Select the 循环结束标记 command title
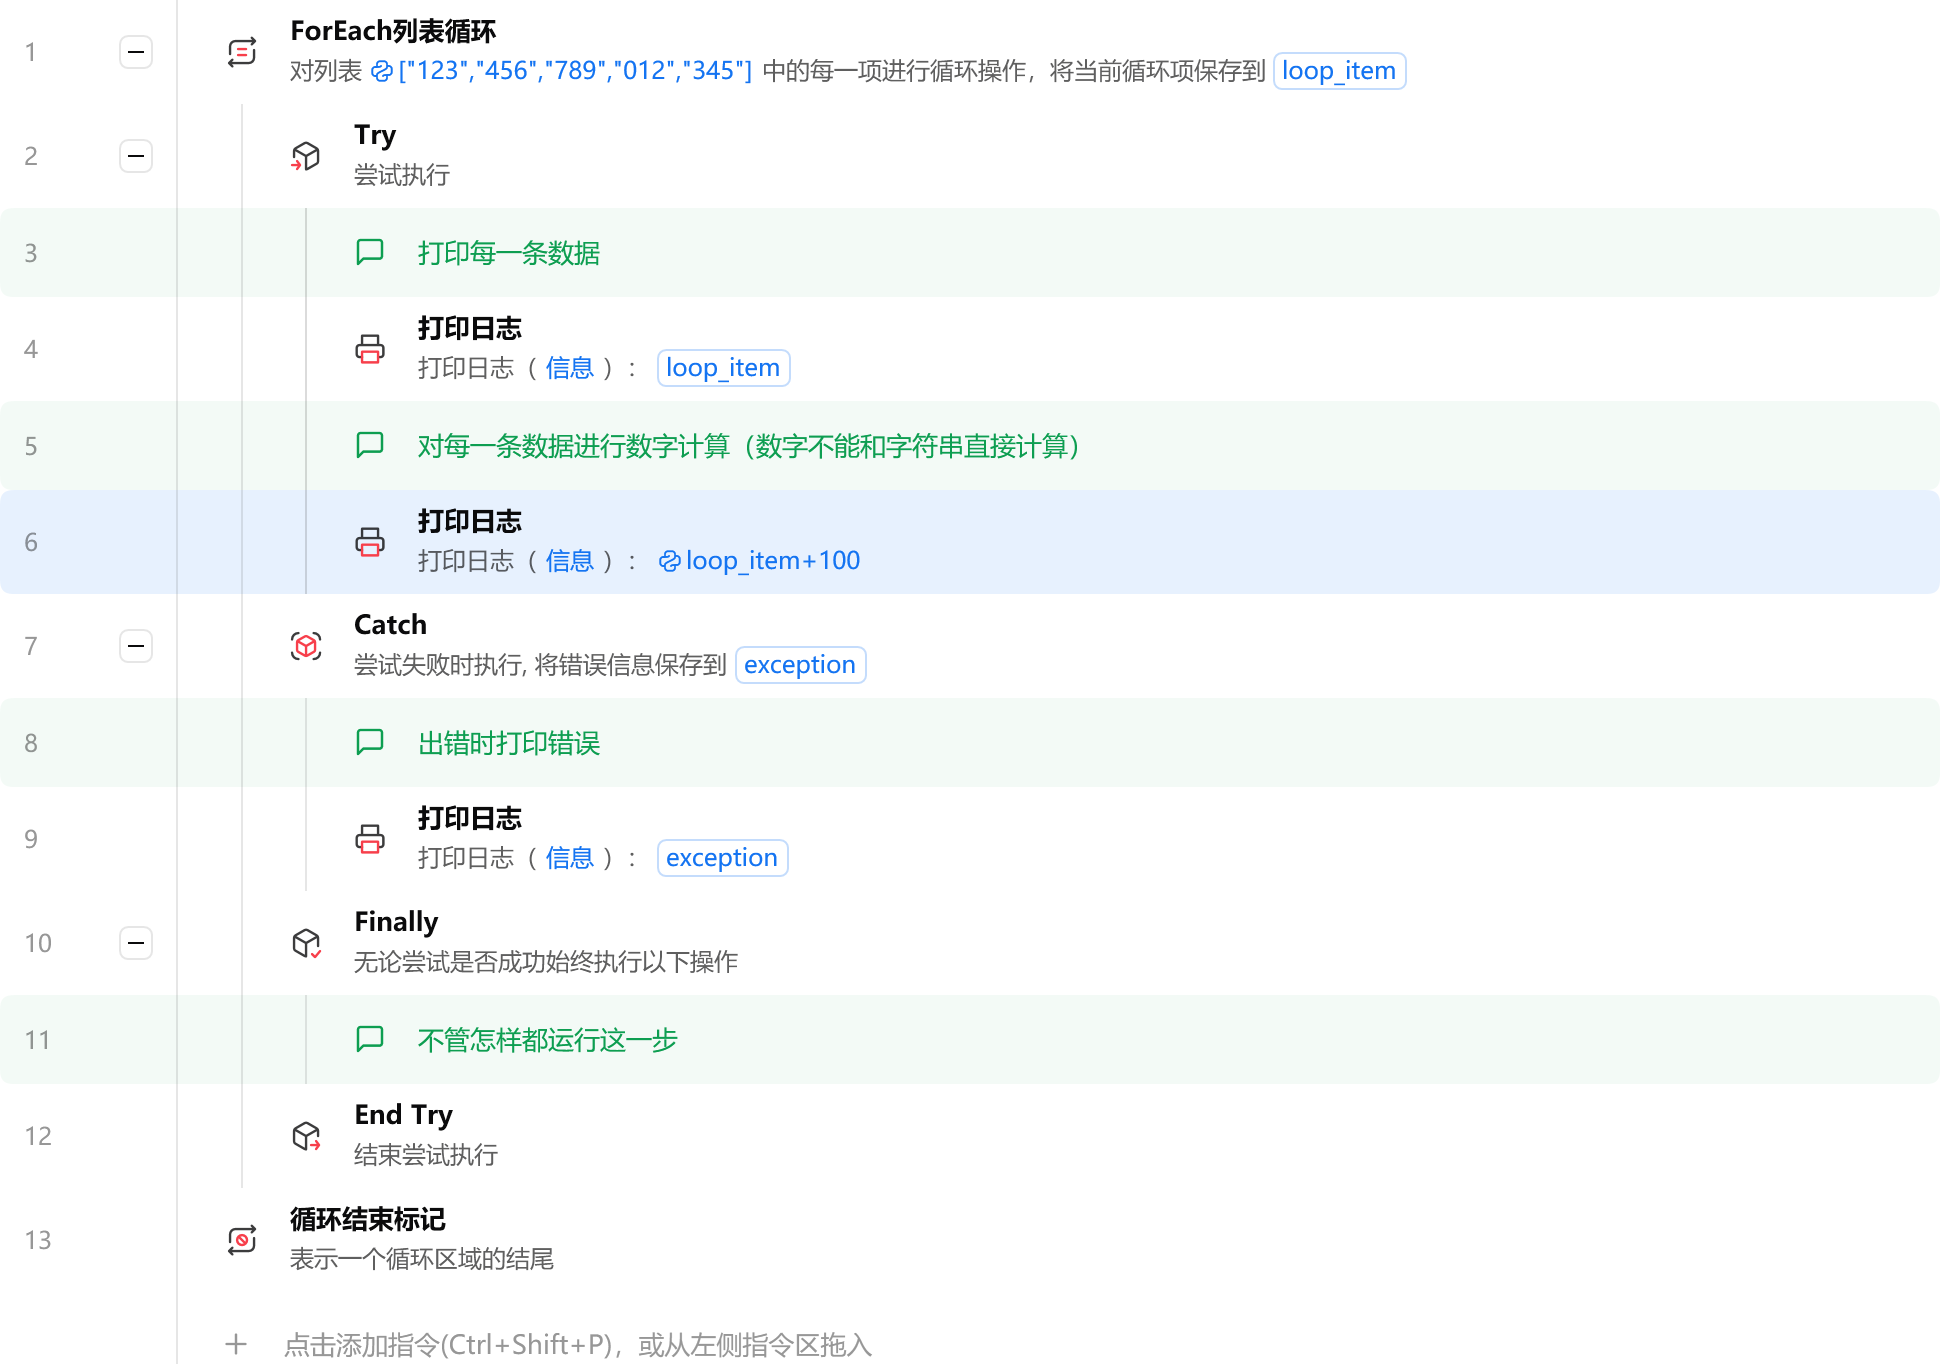Viewport: 1940px width, 1364px height. coord(368,1219)
